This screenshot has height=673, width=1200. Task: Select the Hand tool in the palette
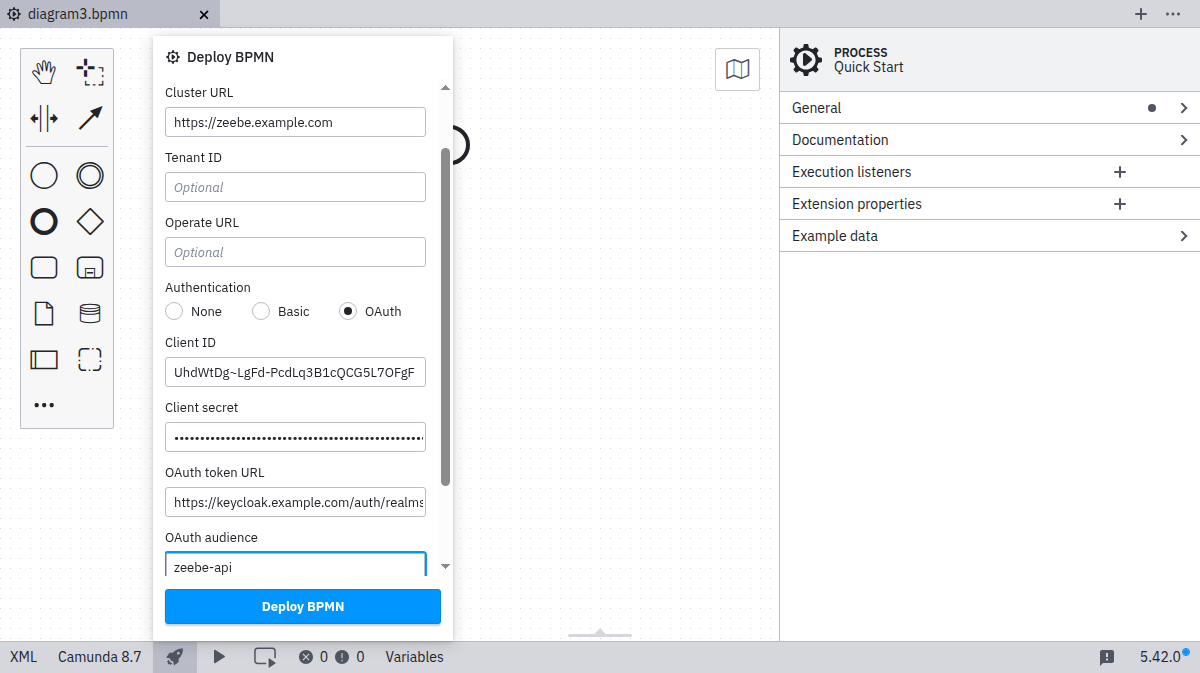pyautogui.click(x=44, y=71)
